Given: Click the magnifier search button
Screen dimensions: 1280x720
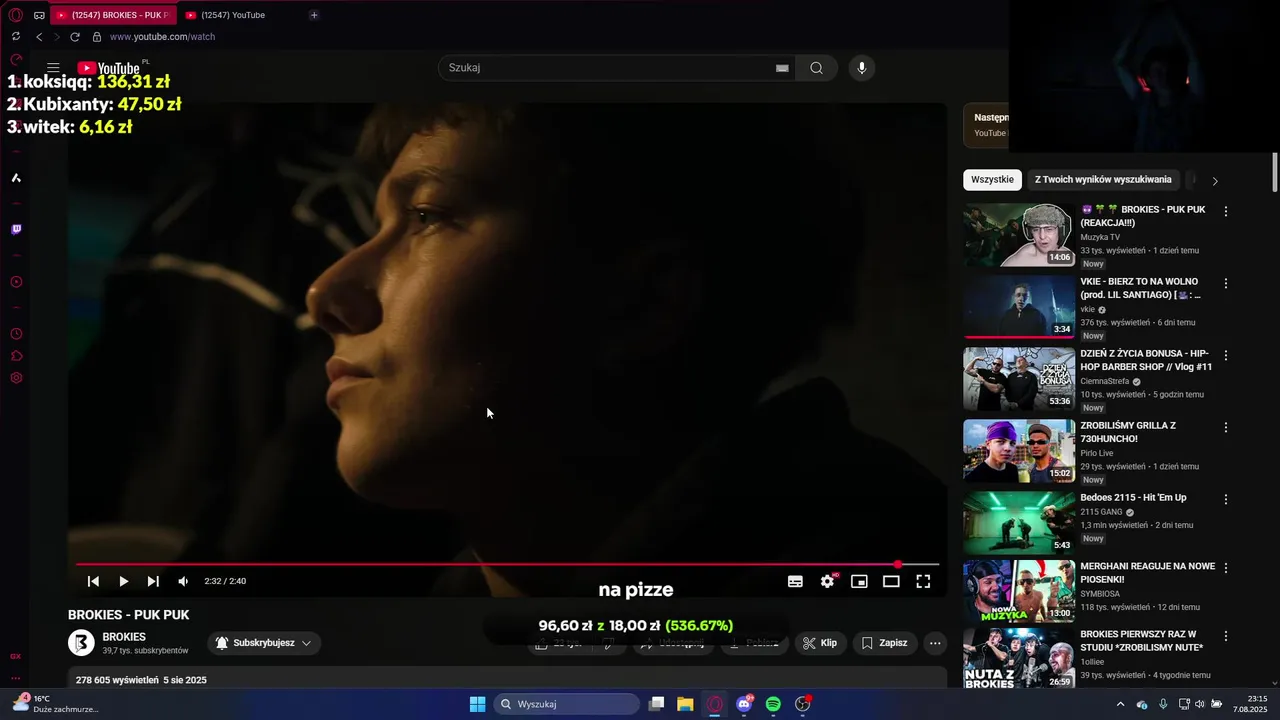Looking at the screenshot, I should pos(817,68).
